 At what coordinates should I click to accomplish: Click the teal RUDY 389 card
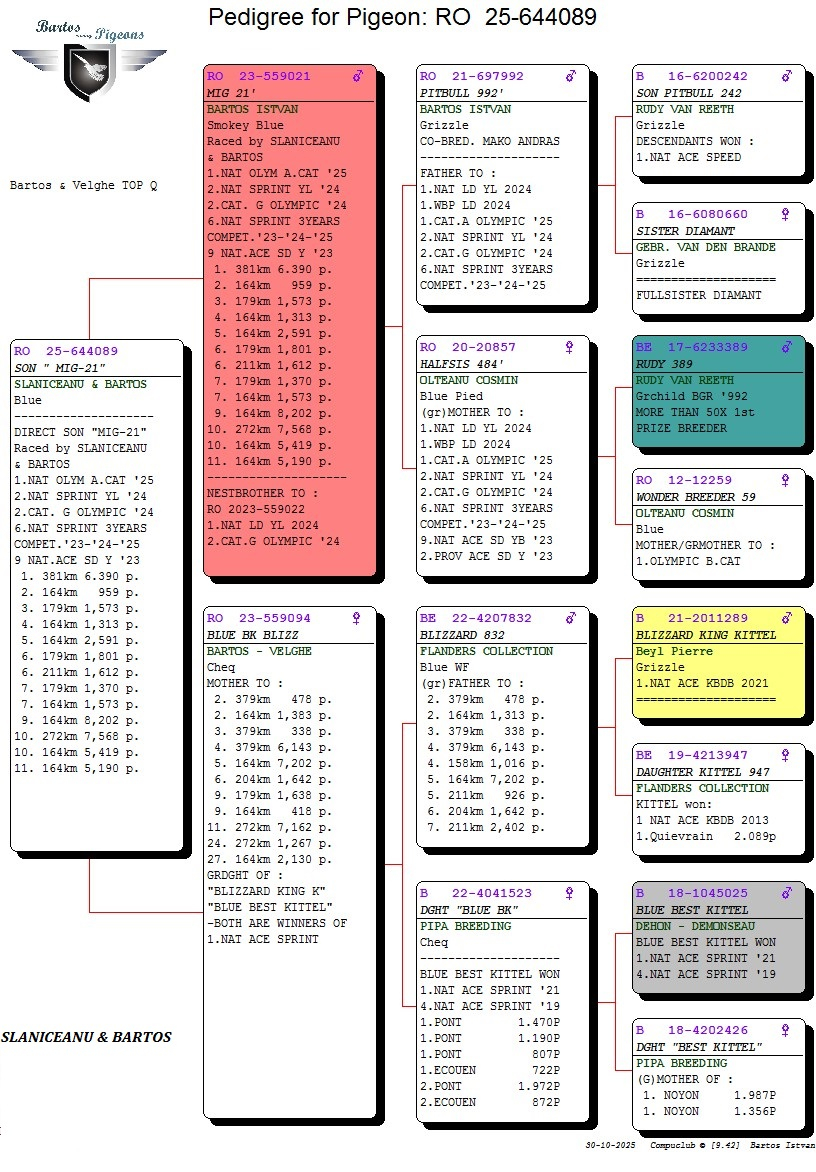[718, 395]
